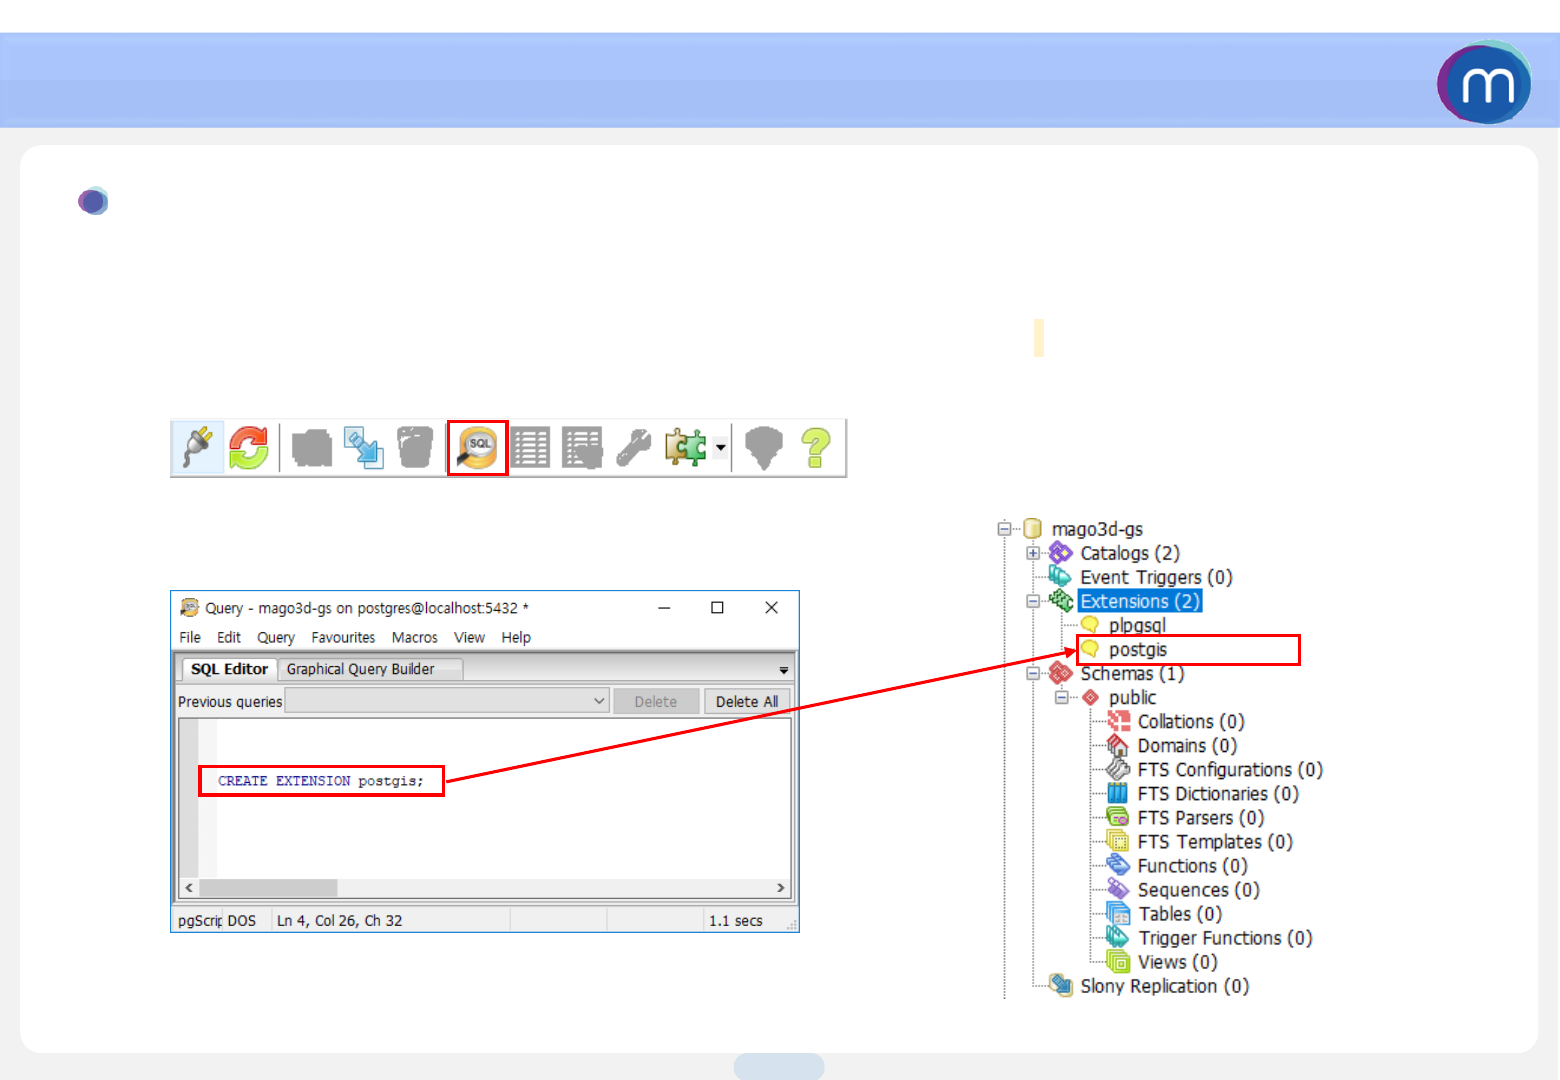Select the plpgsql extension
The width and height of the screenshot is (1560, 1080).
coord(1137,625)
